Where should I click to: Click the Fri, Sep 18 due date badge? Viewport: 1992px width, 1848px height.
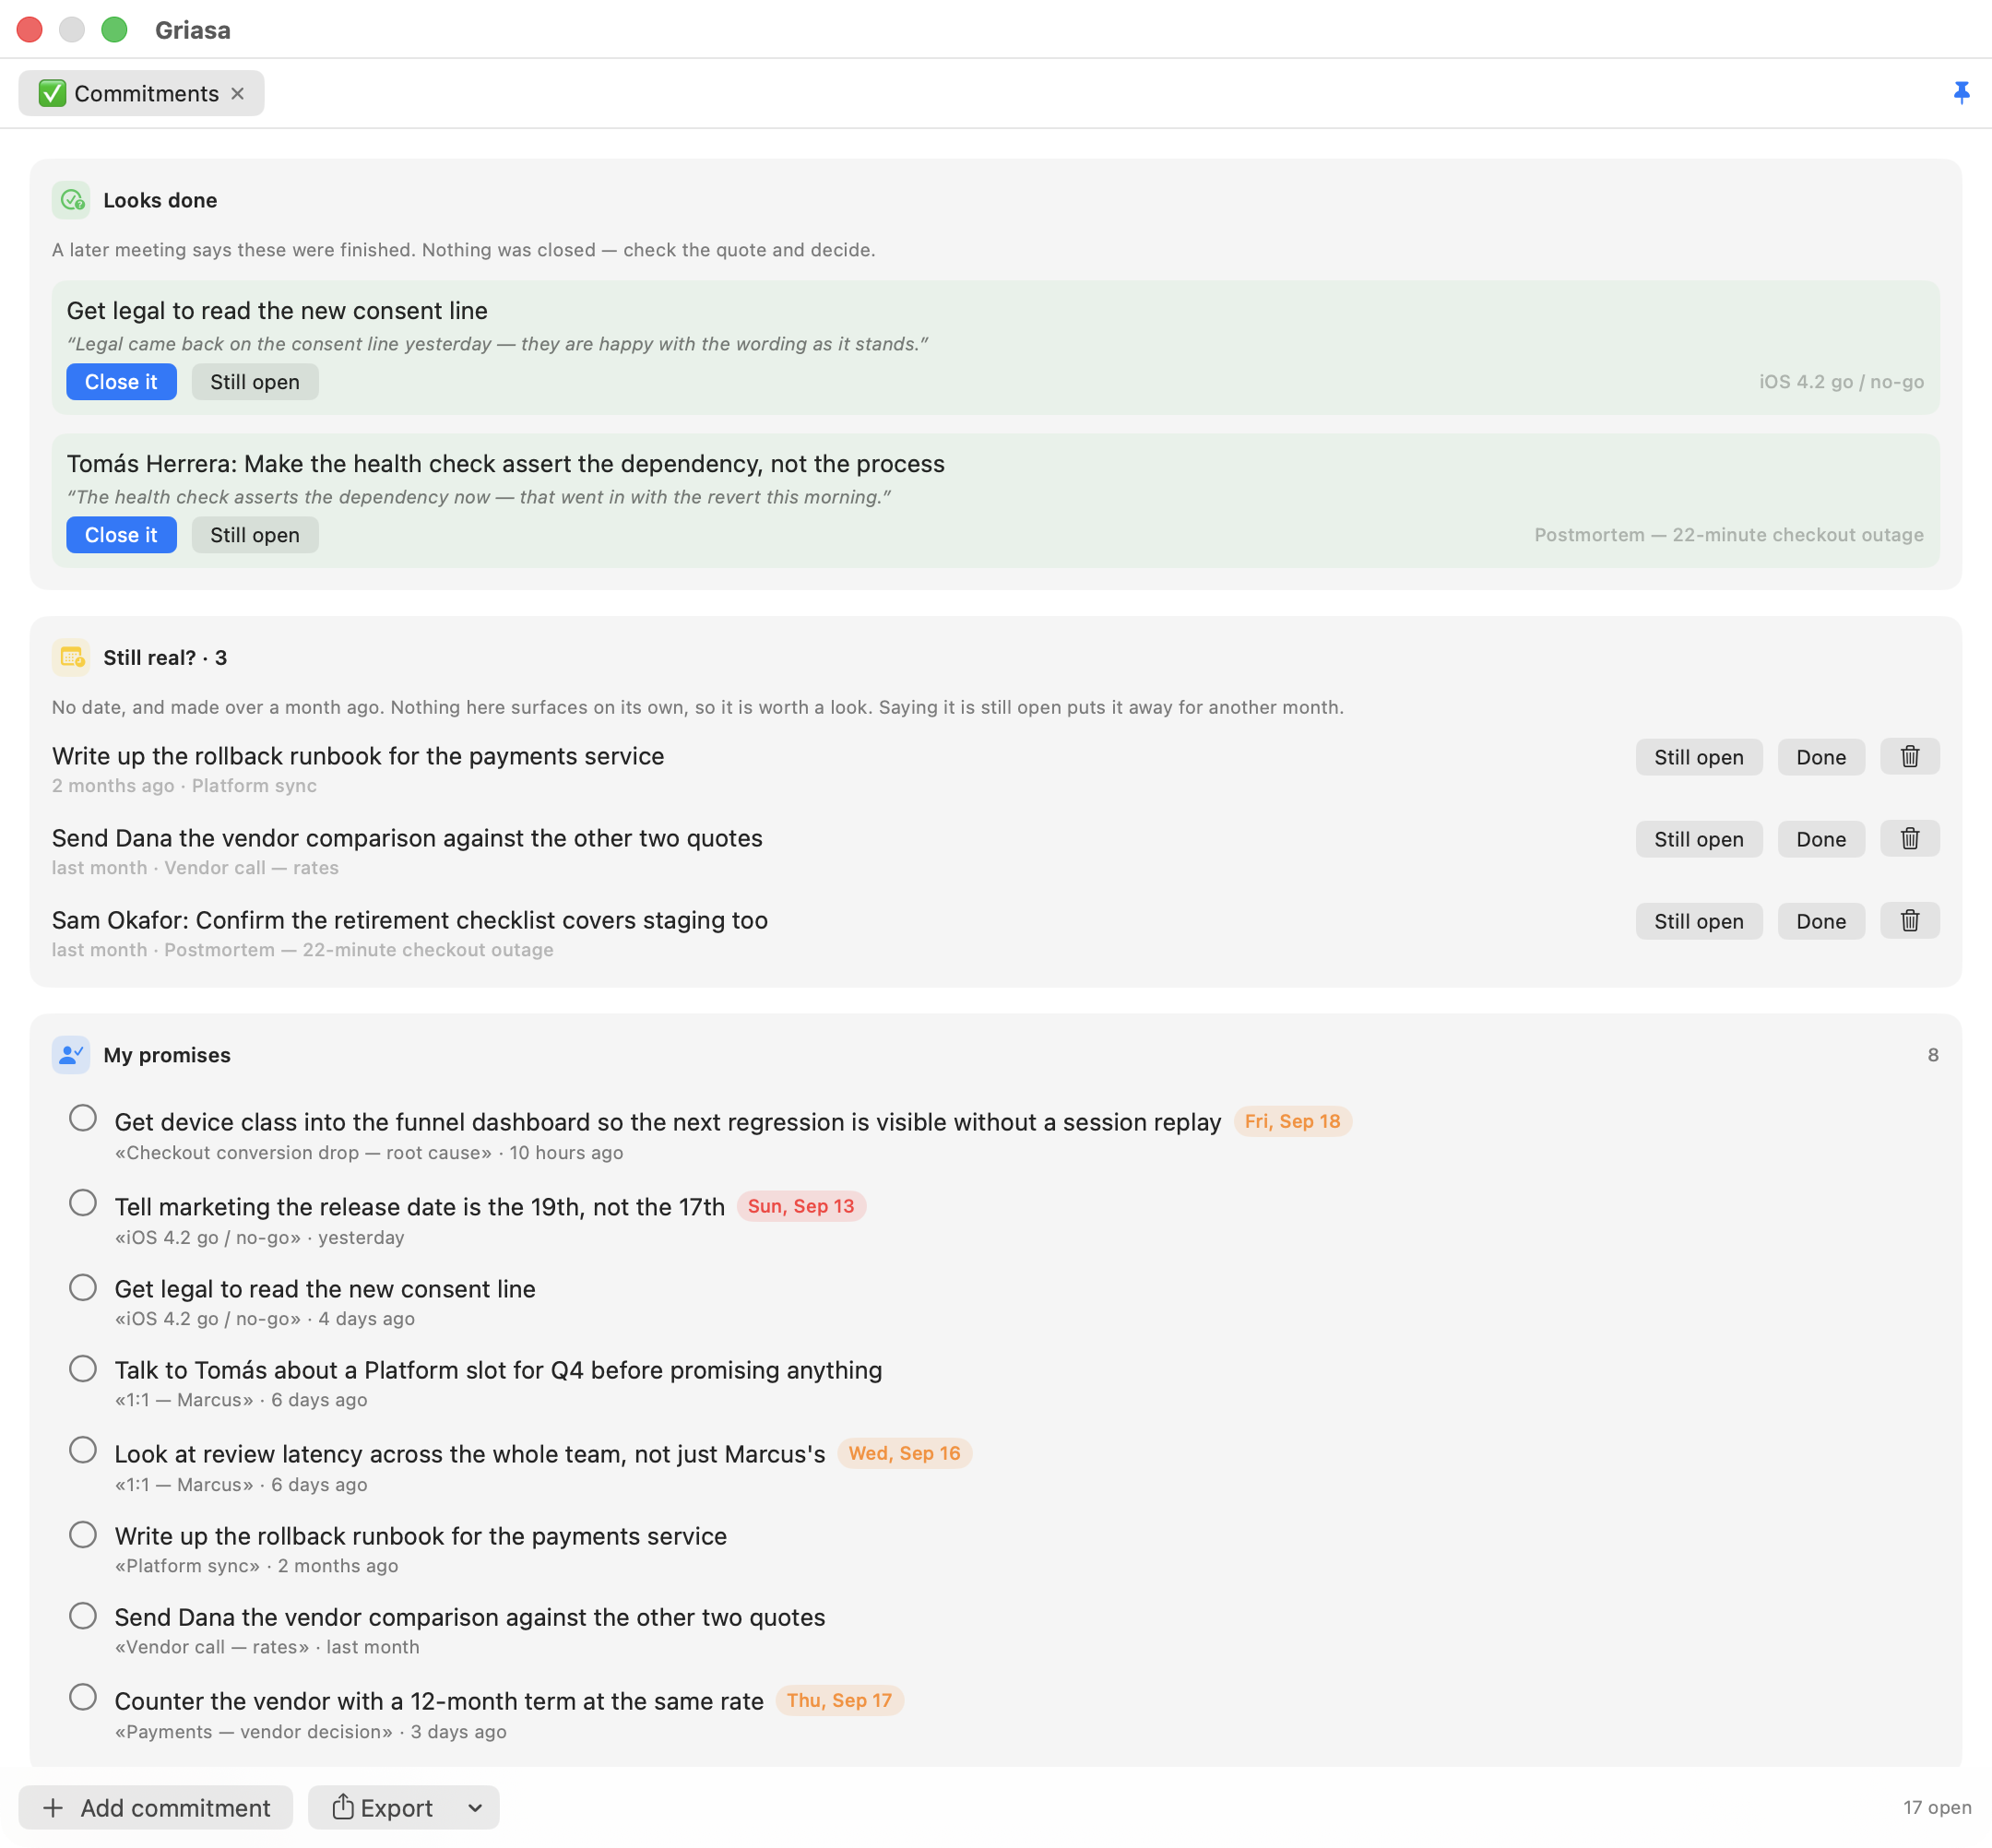1292,1122
